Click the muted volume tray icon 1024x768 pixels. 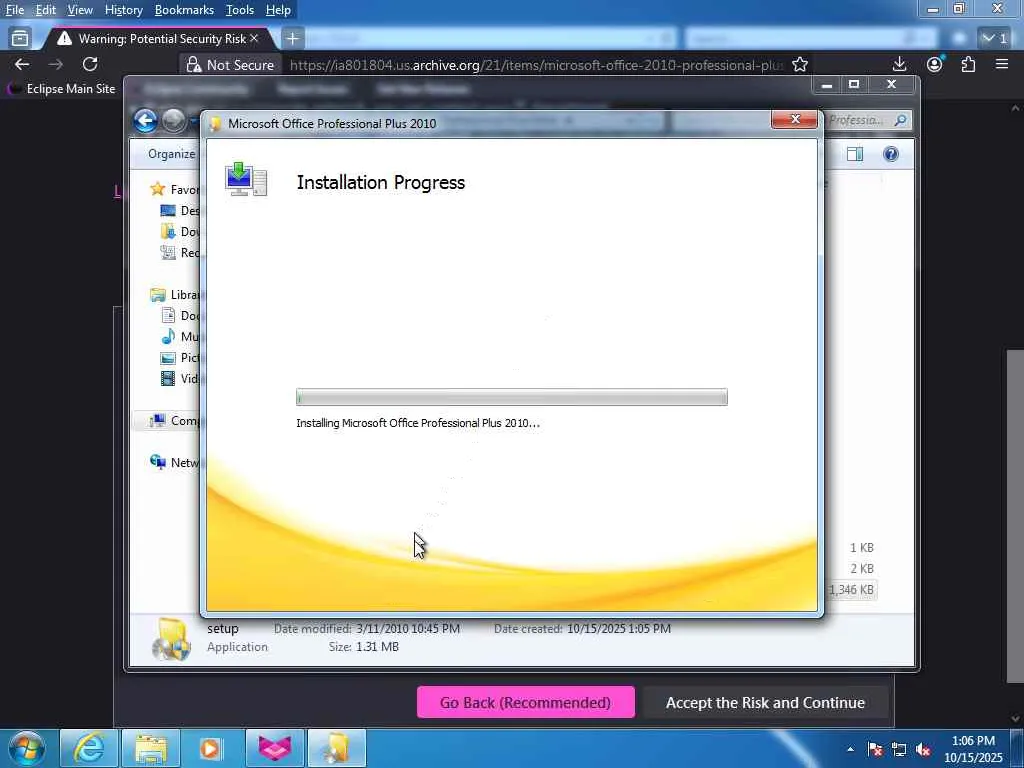923,750
